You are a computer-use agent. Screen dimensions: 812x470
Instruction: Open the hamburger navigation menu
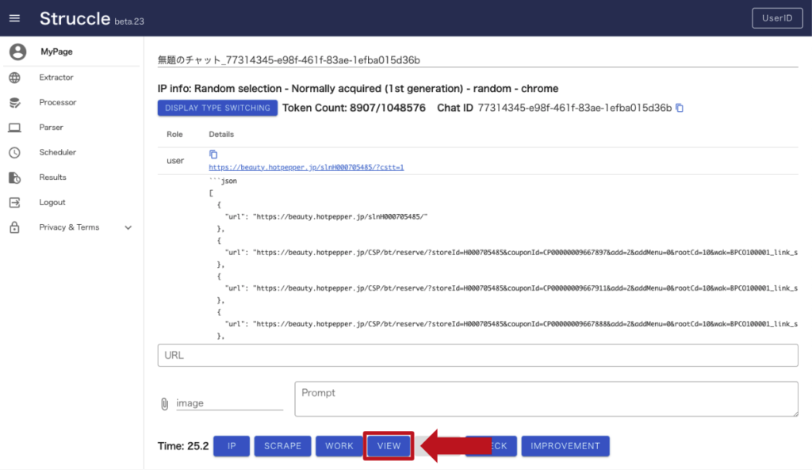click(14, 18)
